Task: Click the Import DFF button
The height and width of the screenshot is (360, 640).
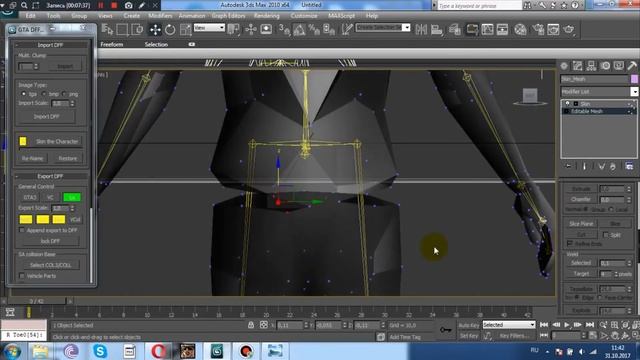Action: coord(46,117)
